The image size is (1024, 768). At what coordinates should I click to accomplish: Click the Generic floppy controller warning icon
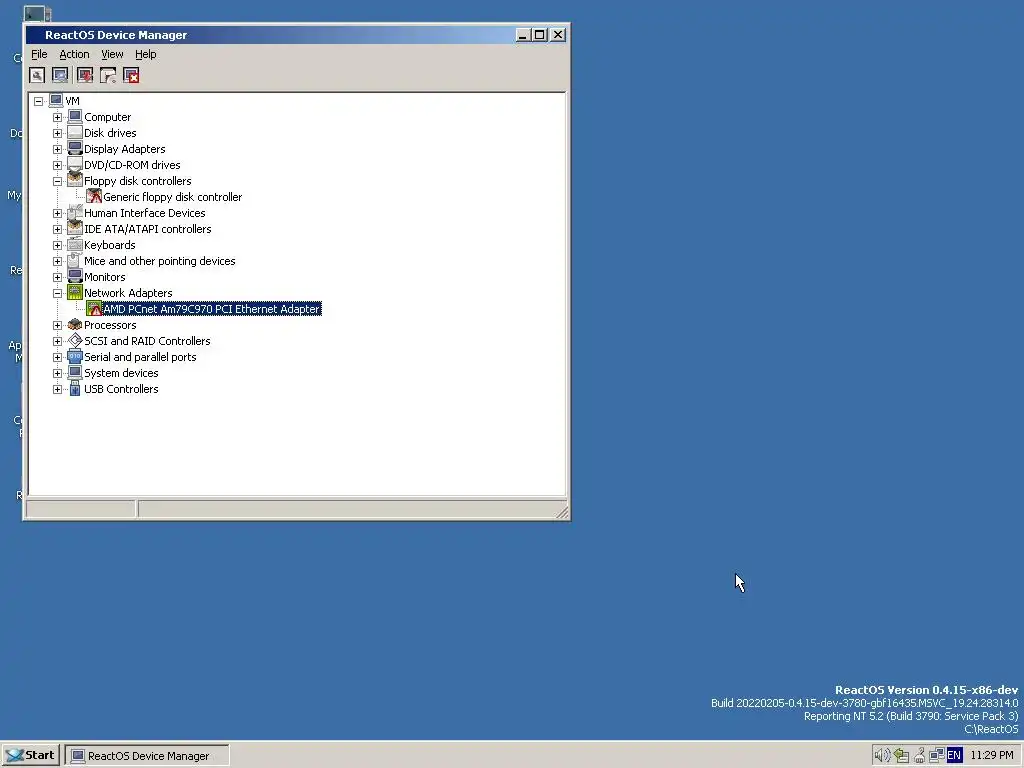(x=94, y=197)
